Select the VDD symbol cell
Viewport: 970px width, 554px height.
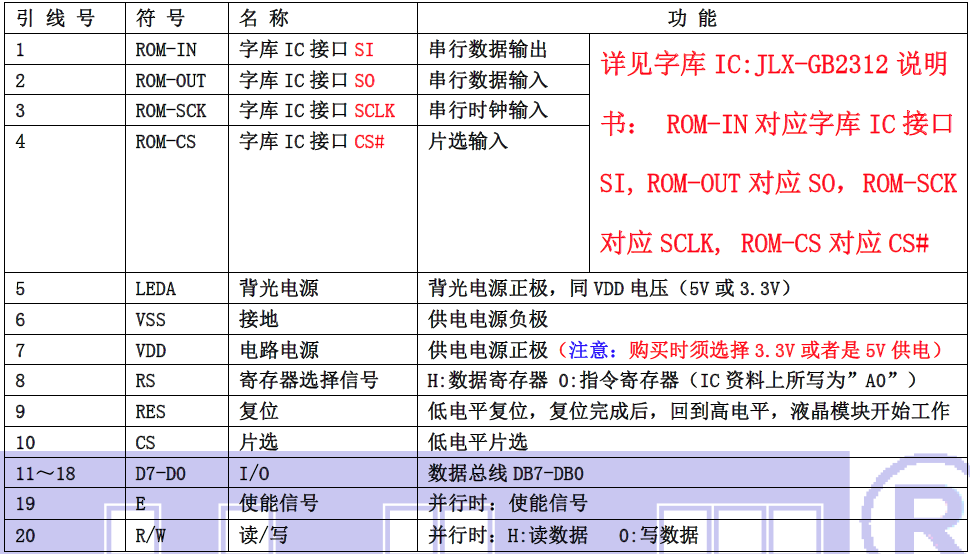pyautogui.click(x=150, y=351)
